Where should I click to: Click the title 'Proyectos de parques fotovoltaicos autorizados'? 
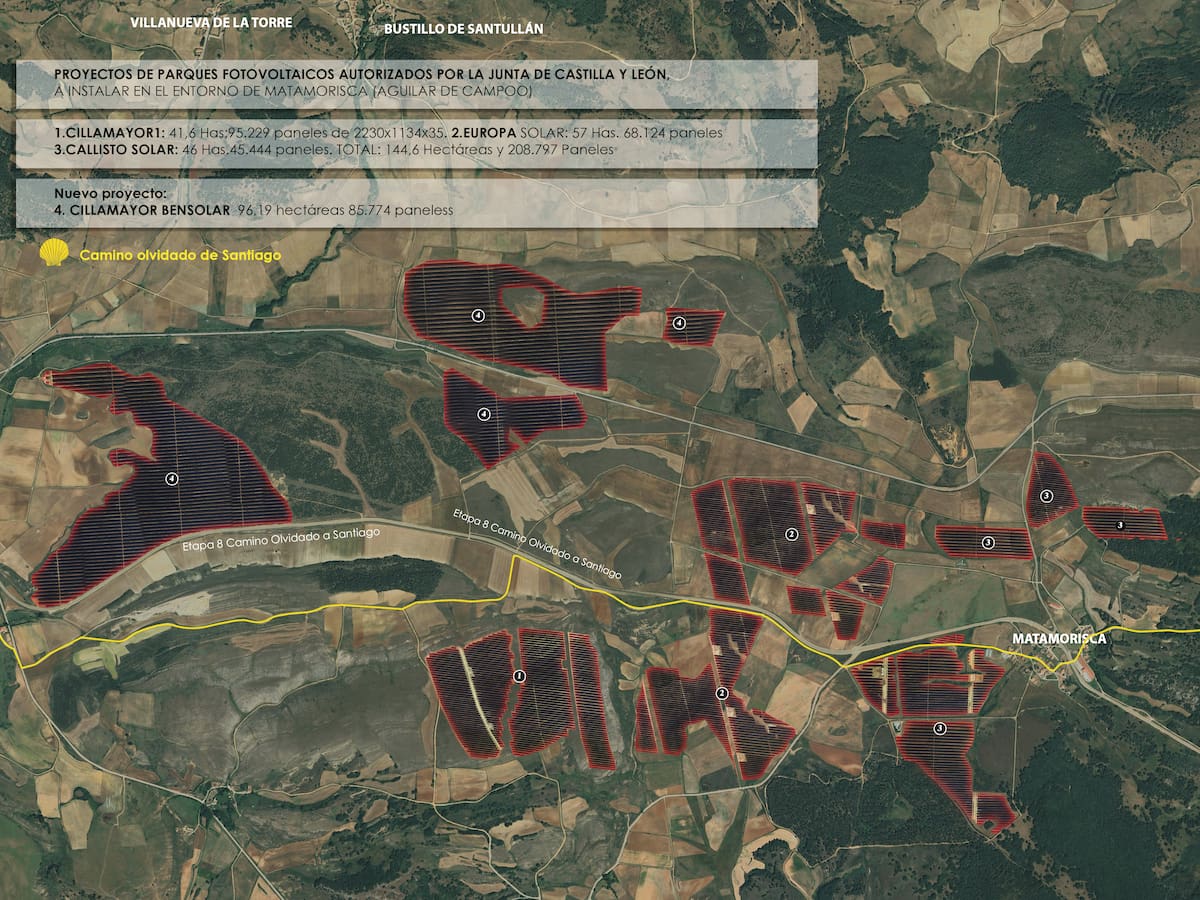click(360, 75)
